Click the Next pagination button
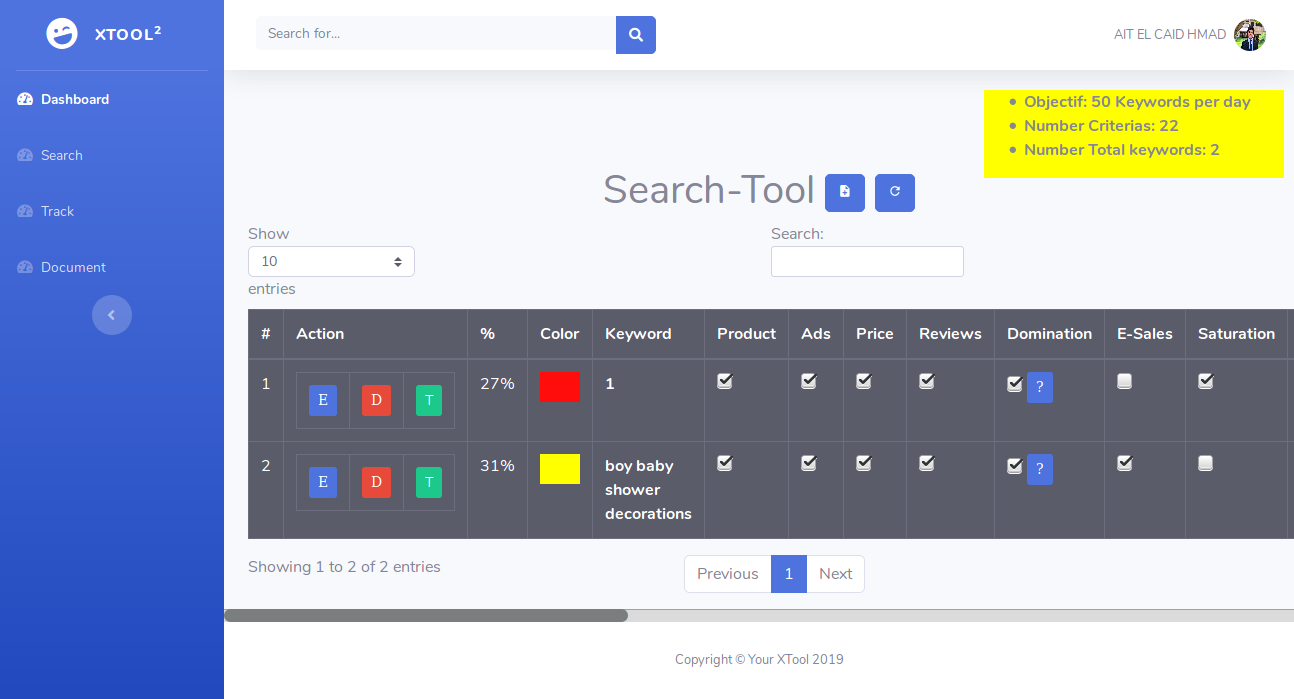Viewport: 1294px width, 699px height. point(835,573)
